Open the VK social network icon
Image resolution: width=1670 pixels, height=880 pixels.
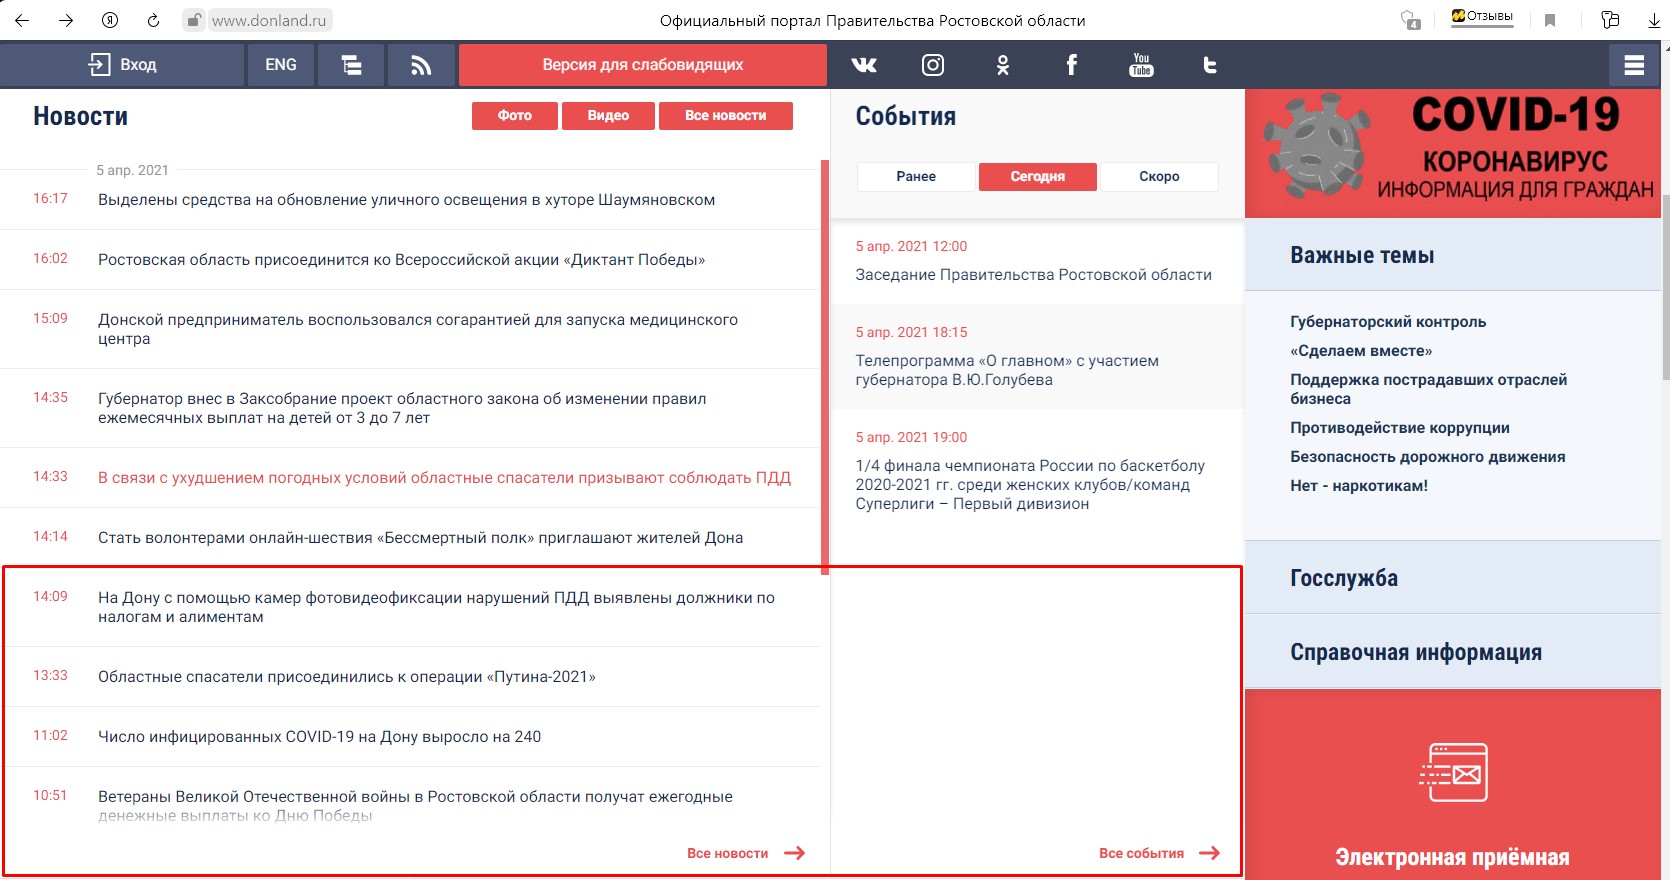point(864,65)
